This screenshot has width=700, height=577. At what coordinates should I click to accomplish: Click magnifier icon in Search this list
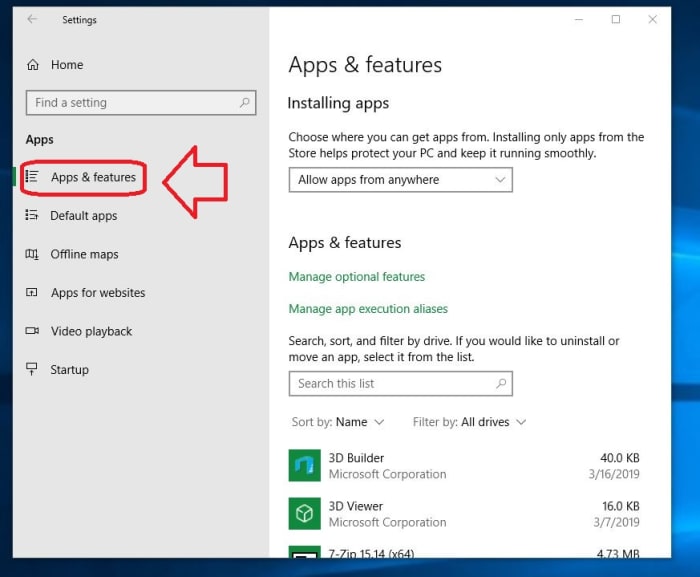(501, 384)
